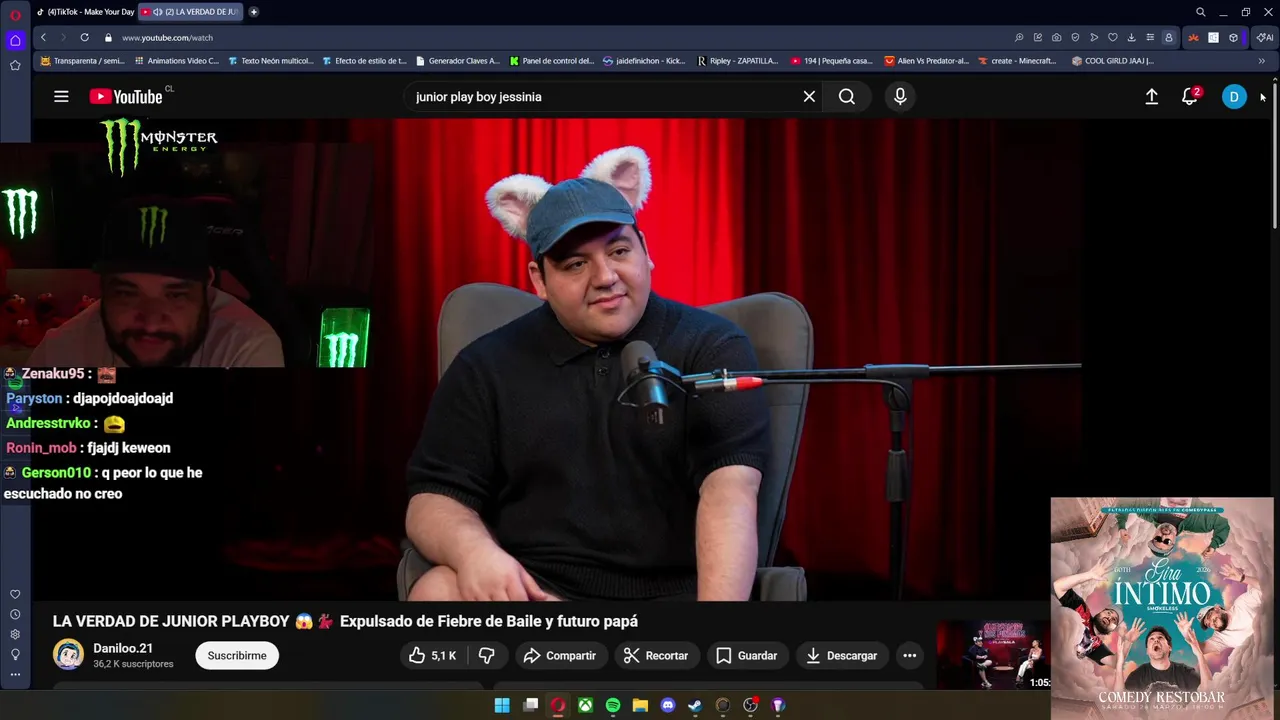Viewport: 1280px width, 720px height.
Task: Open the Animations Video C... bookmark
Action: [176, 61]
